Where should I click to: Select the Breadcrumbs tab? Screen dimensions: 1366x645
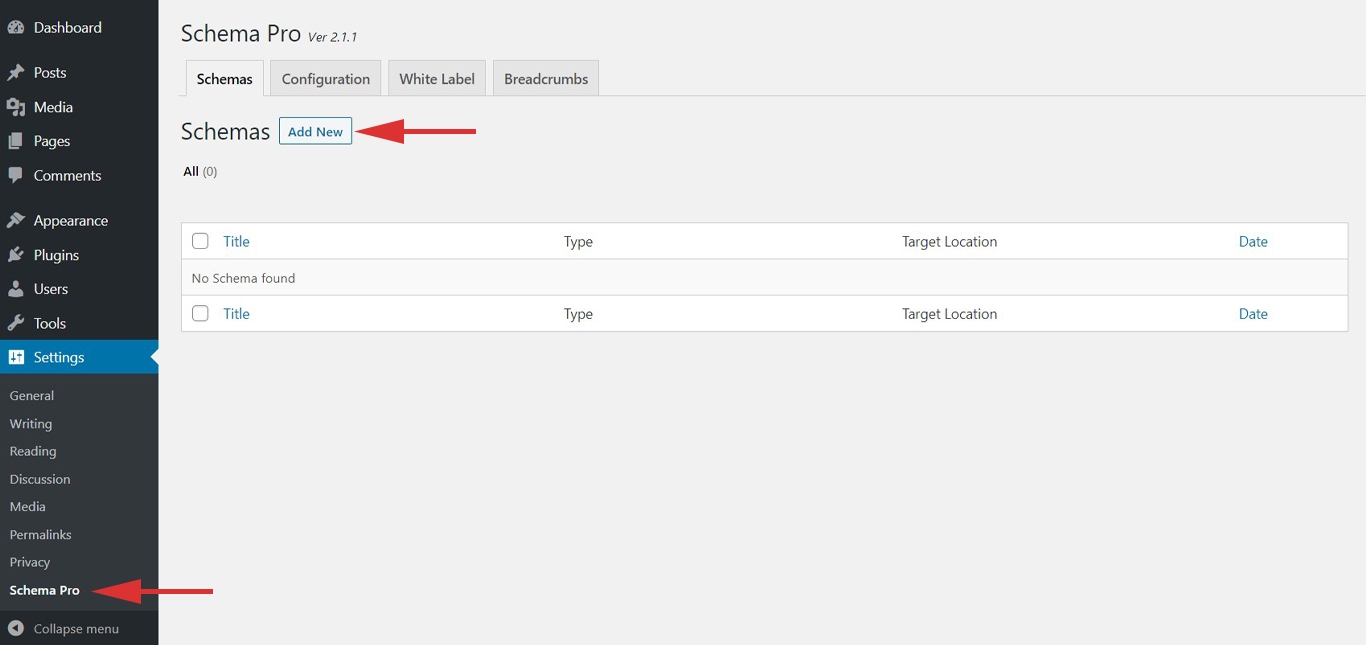545,77
